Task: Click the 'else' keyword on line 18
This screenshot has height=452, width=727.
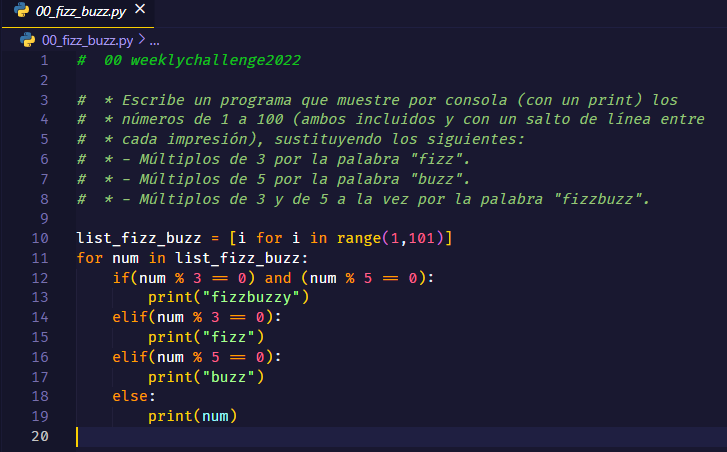Action: [x=130, y=396]
